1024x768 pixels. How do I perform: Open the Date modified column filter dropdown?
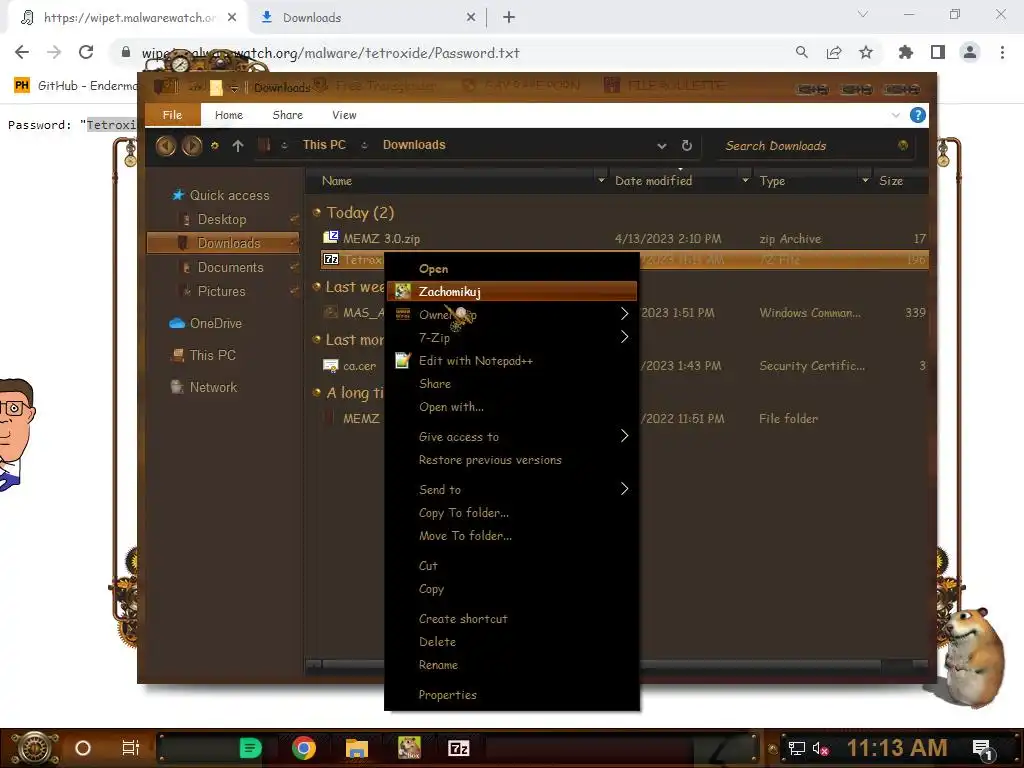[x=745, y=180]
